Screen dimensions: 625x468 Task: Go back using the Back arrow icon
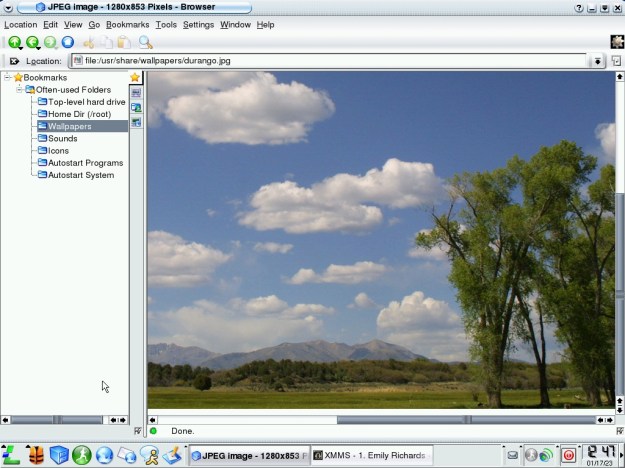coord(32,42)
